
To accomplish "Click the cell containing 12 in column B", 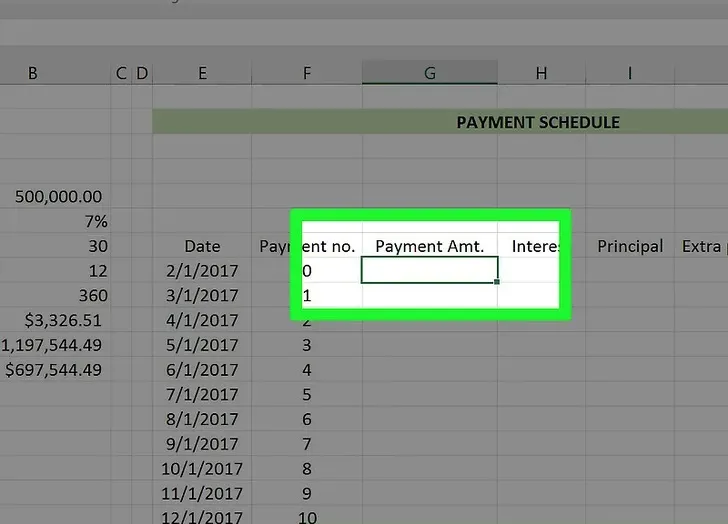I will pyautogui.click(x=55, y=271).
